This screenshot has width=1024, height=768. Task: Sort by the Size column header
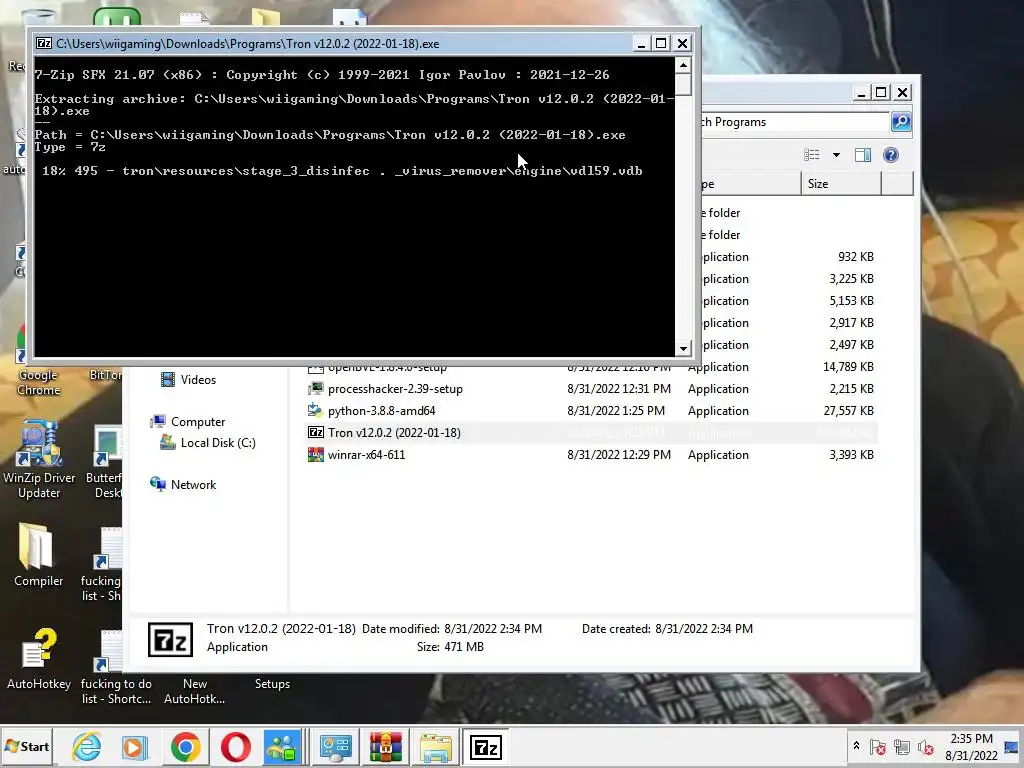841,184
